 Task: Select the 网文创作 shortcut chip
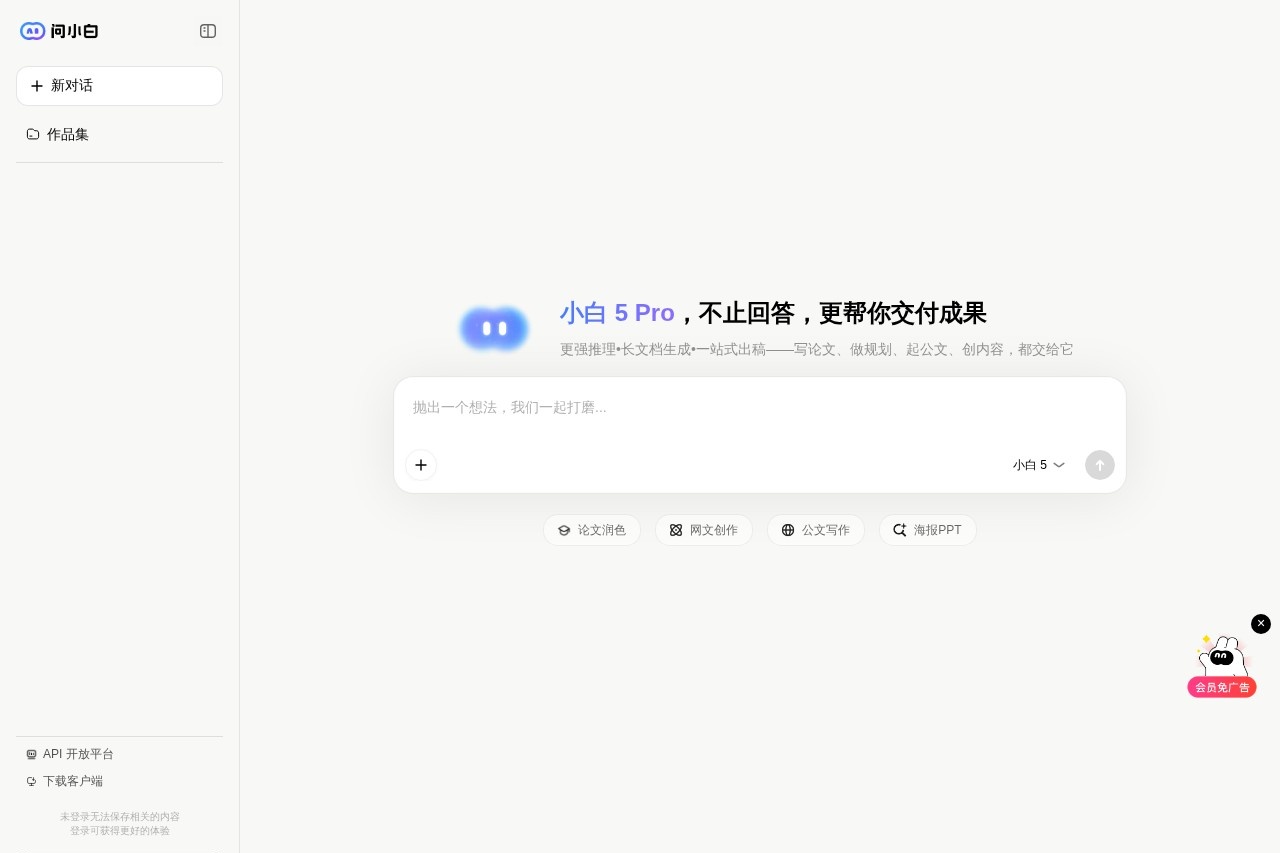click(704, 530)
